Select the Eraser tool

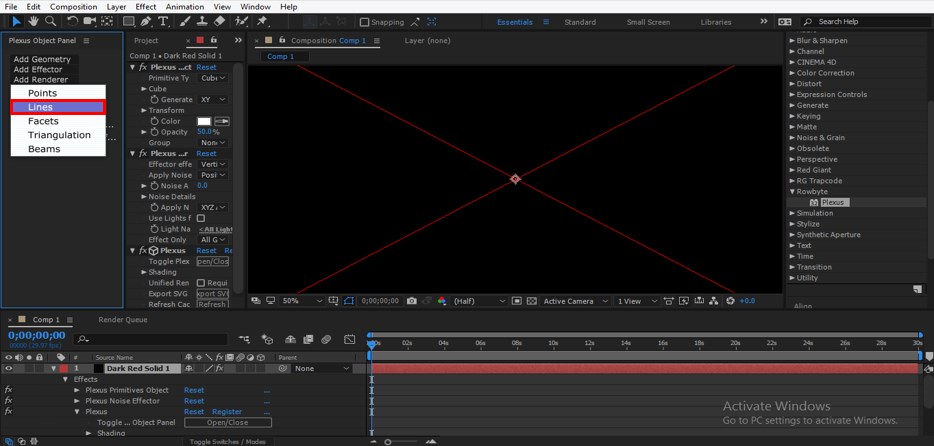(x=220, y=21)
